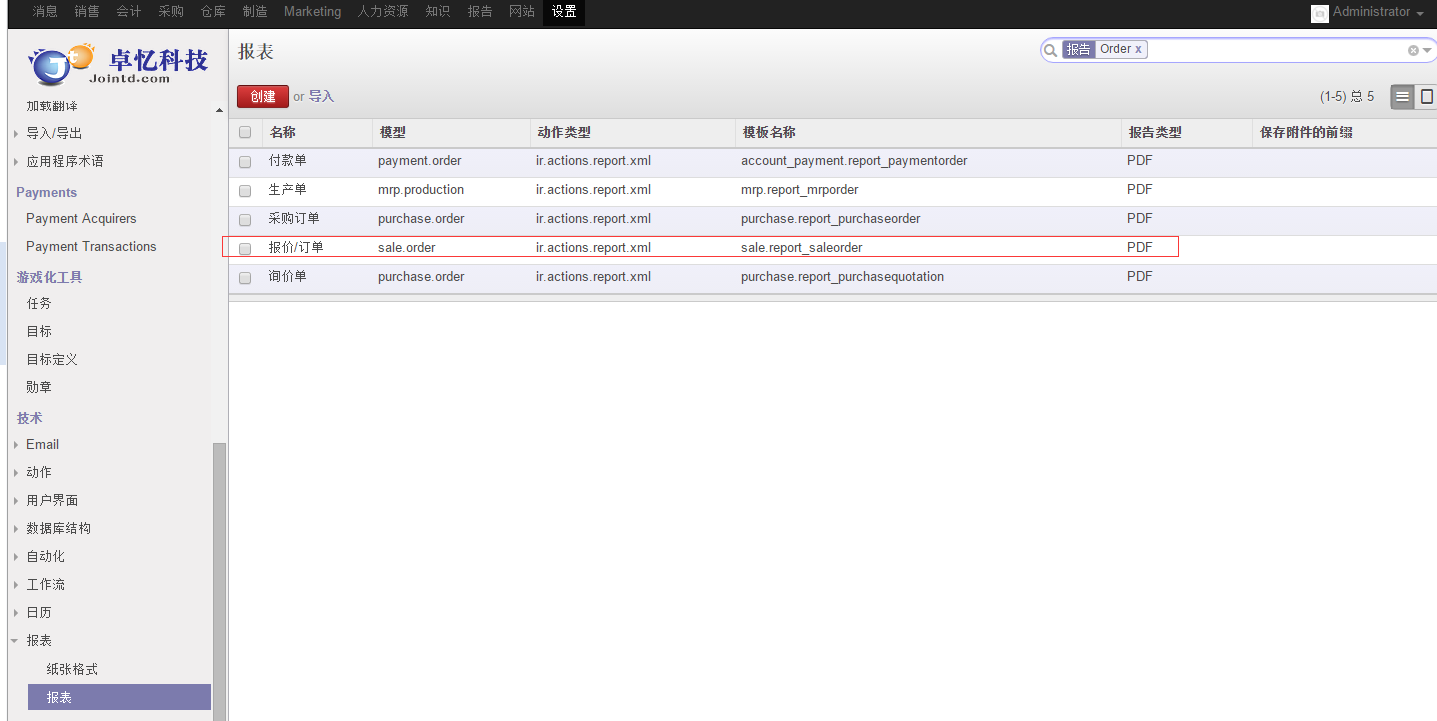Clear the search box with circle-x icon
1437x721 pixels.
click(1413, 50)
